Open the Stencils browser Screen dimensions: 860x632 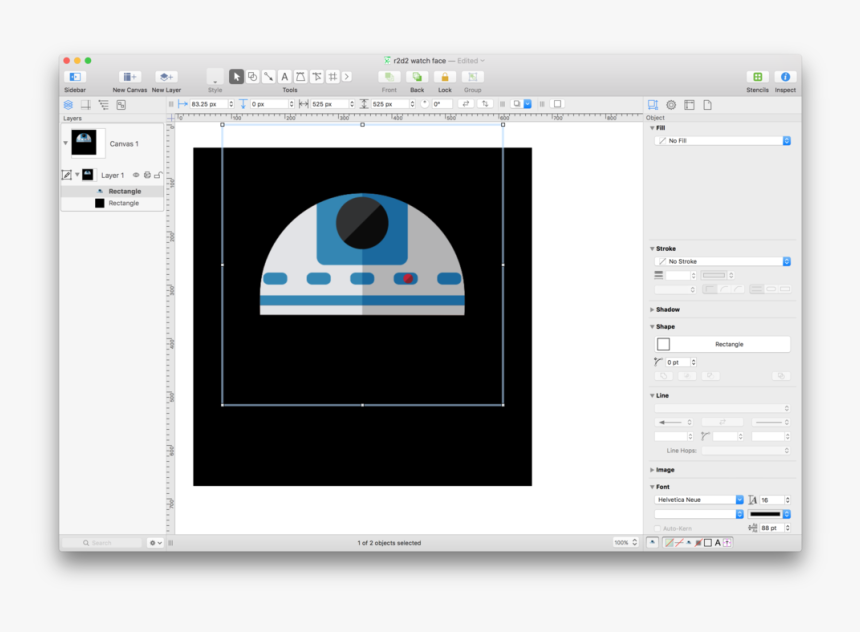click(x=757, y=77)
